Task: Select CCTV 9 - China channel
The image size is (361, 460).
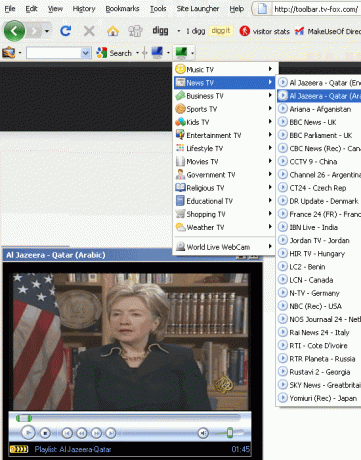Action: (x=319, y=161)
